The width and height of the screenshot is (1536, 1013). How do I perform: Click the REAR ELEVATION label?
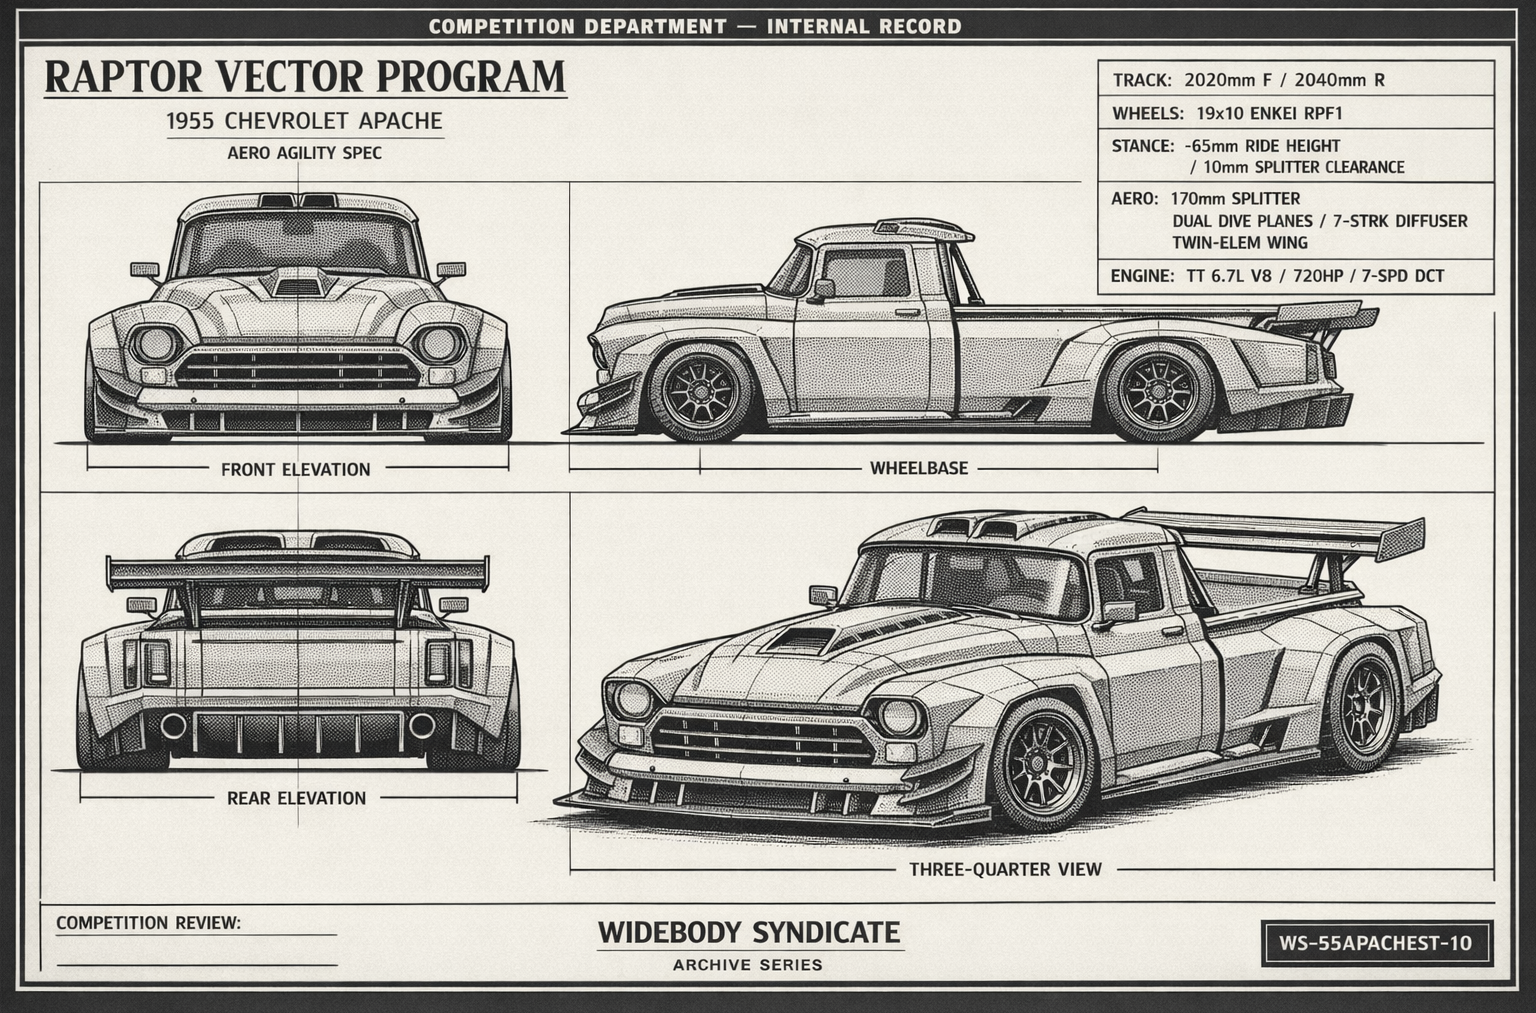point(297,798)
